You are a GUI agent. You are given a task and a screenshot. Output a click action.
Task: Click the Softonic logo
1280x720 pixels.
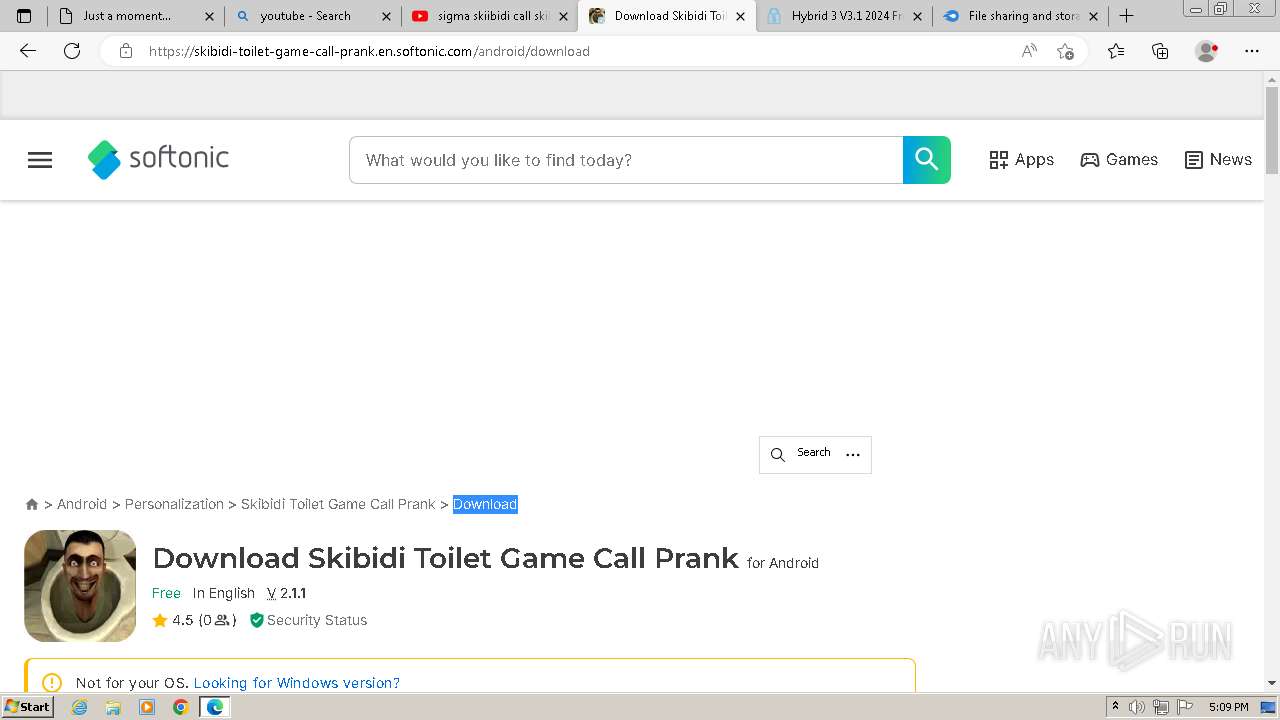[158, 159]
